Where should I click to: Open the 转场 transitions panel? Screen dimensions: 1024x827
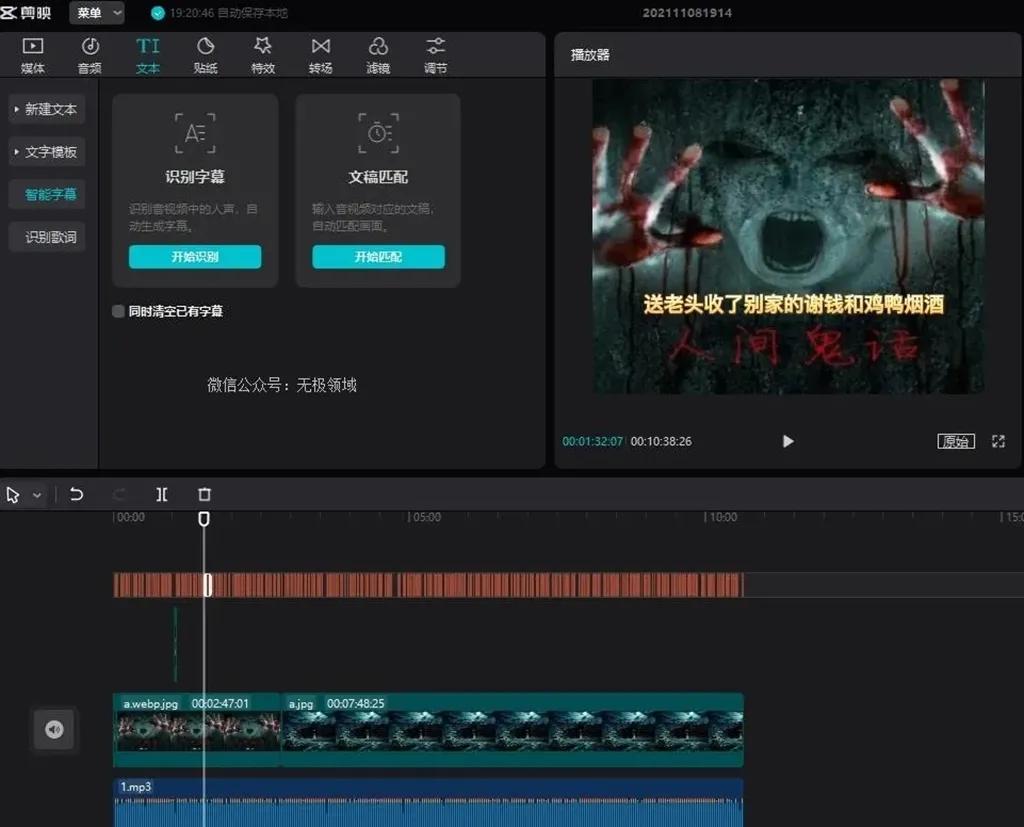click(320, 54)
